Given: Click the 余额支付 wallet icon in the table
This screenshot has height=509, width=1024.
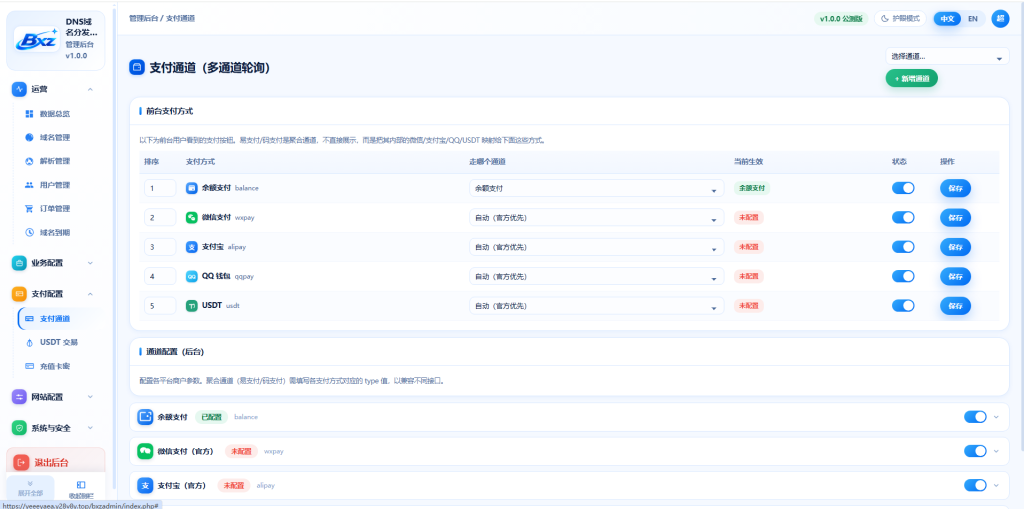Looking at the screenshot, I should (191, 188).
